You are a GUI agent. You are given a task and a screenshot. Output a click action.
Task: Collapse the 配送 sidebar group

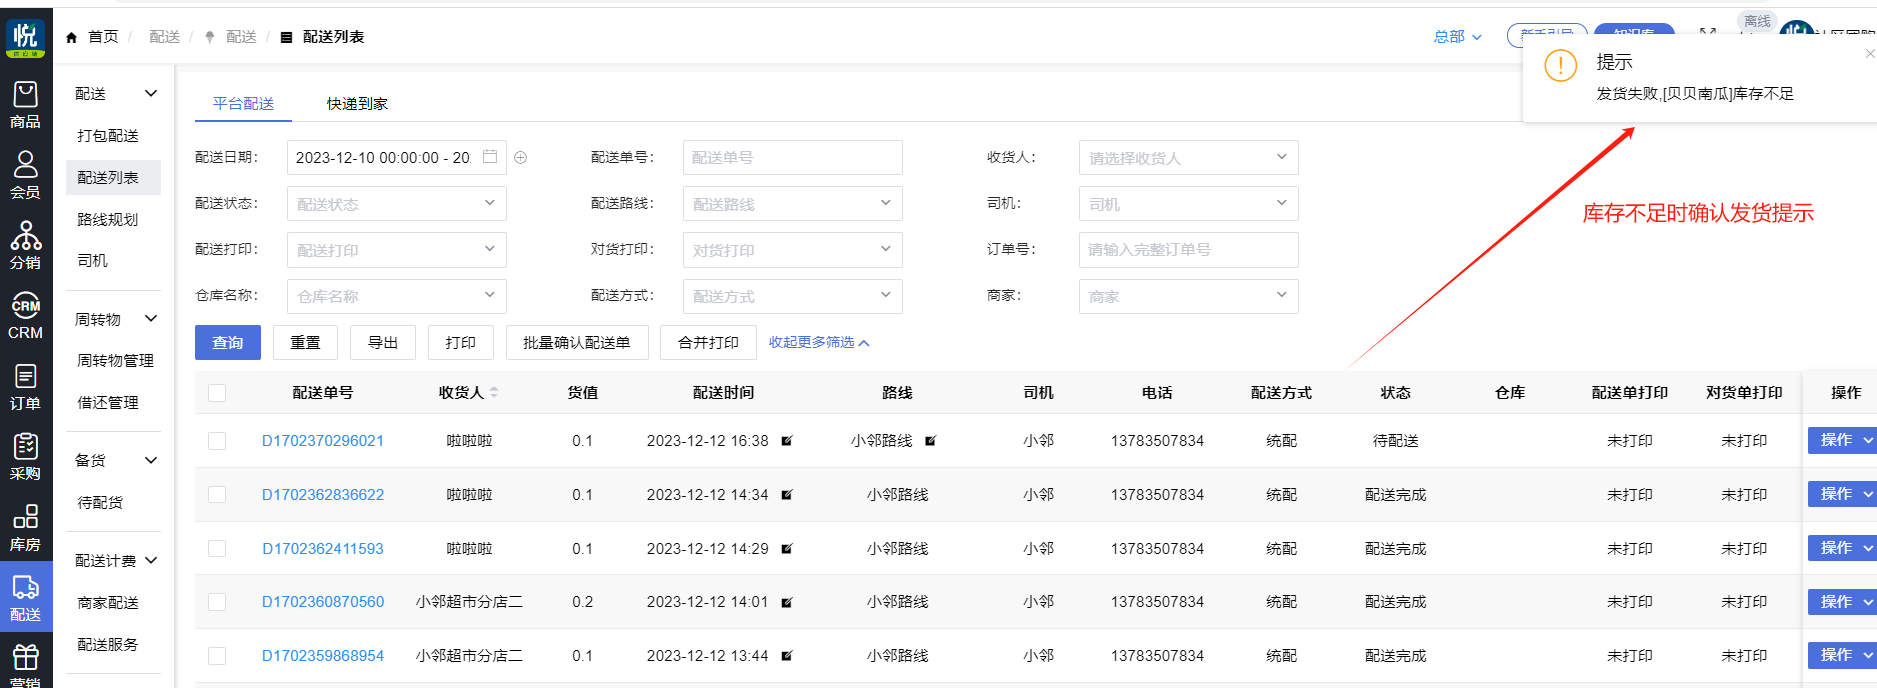(151, 93)
